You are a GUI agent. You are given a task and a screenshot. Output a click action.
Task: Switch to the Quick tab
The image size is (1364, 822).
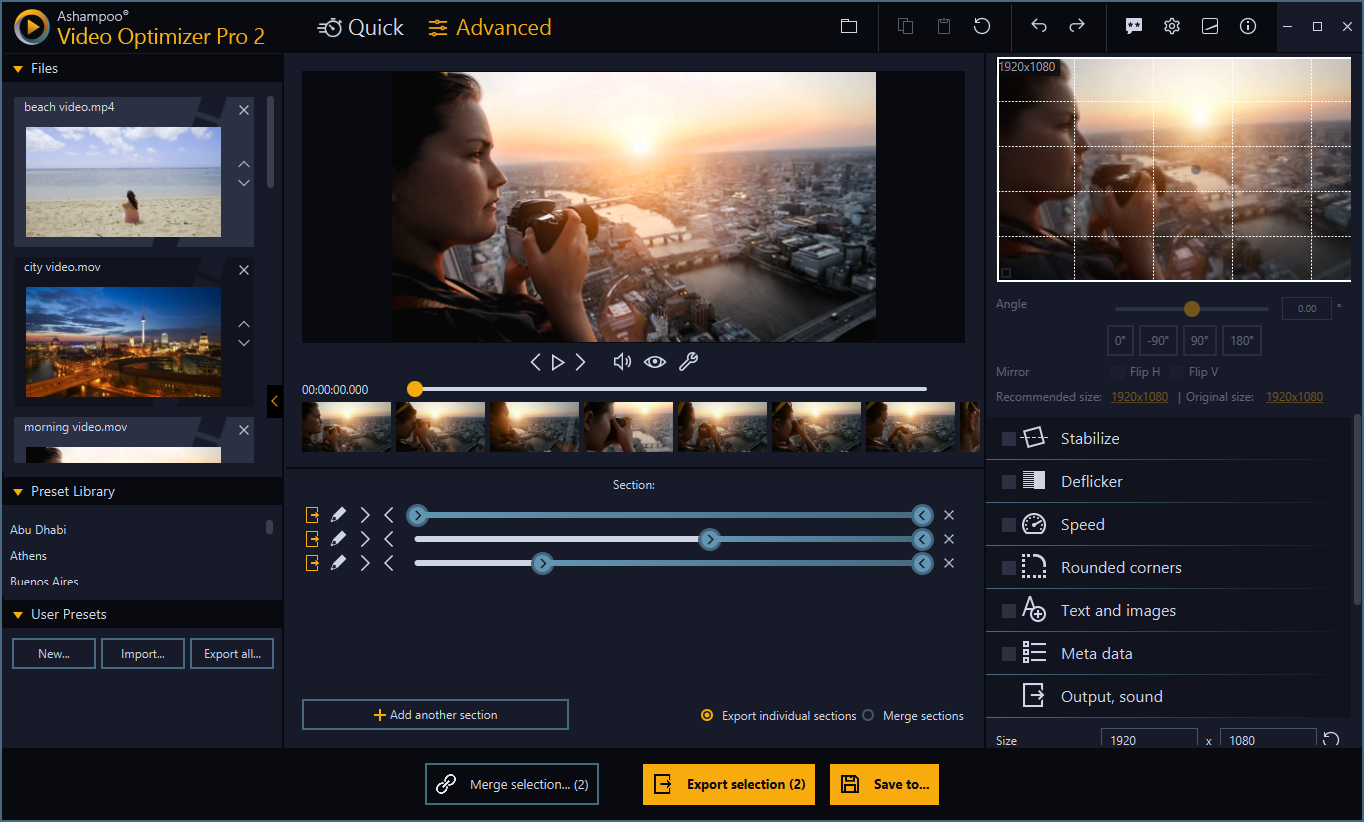[x=360, y=27]
